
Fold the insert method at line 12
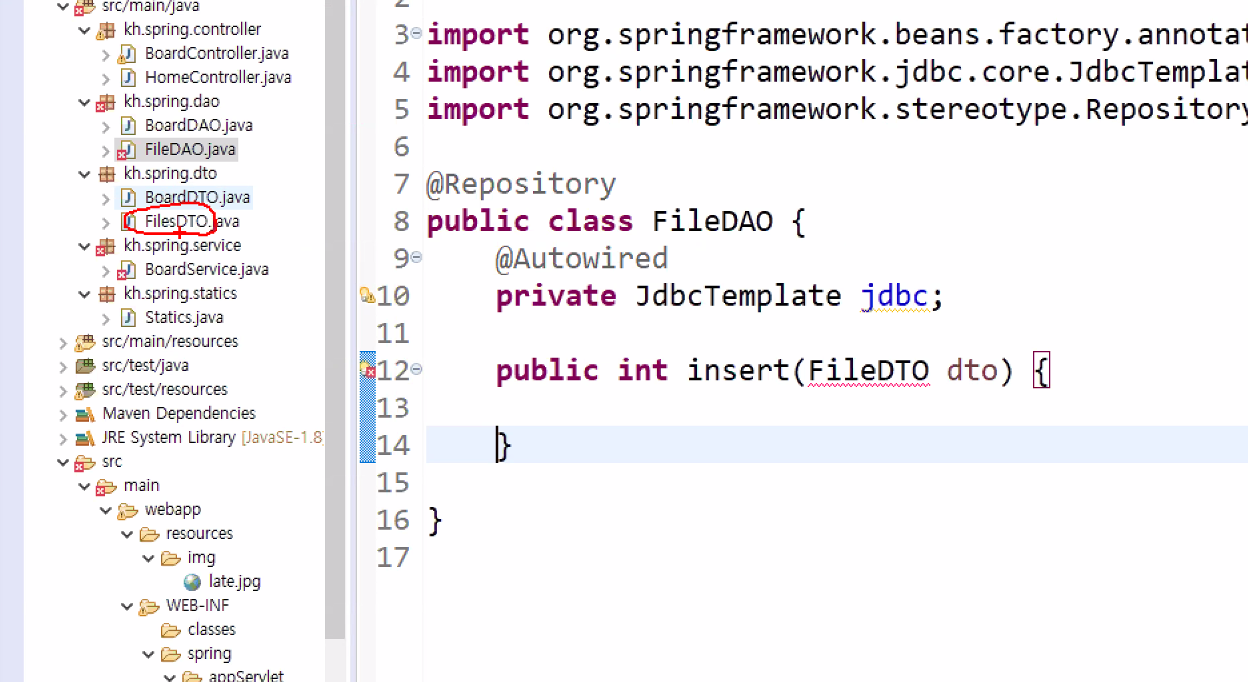pos(416,369)
